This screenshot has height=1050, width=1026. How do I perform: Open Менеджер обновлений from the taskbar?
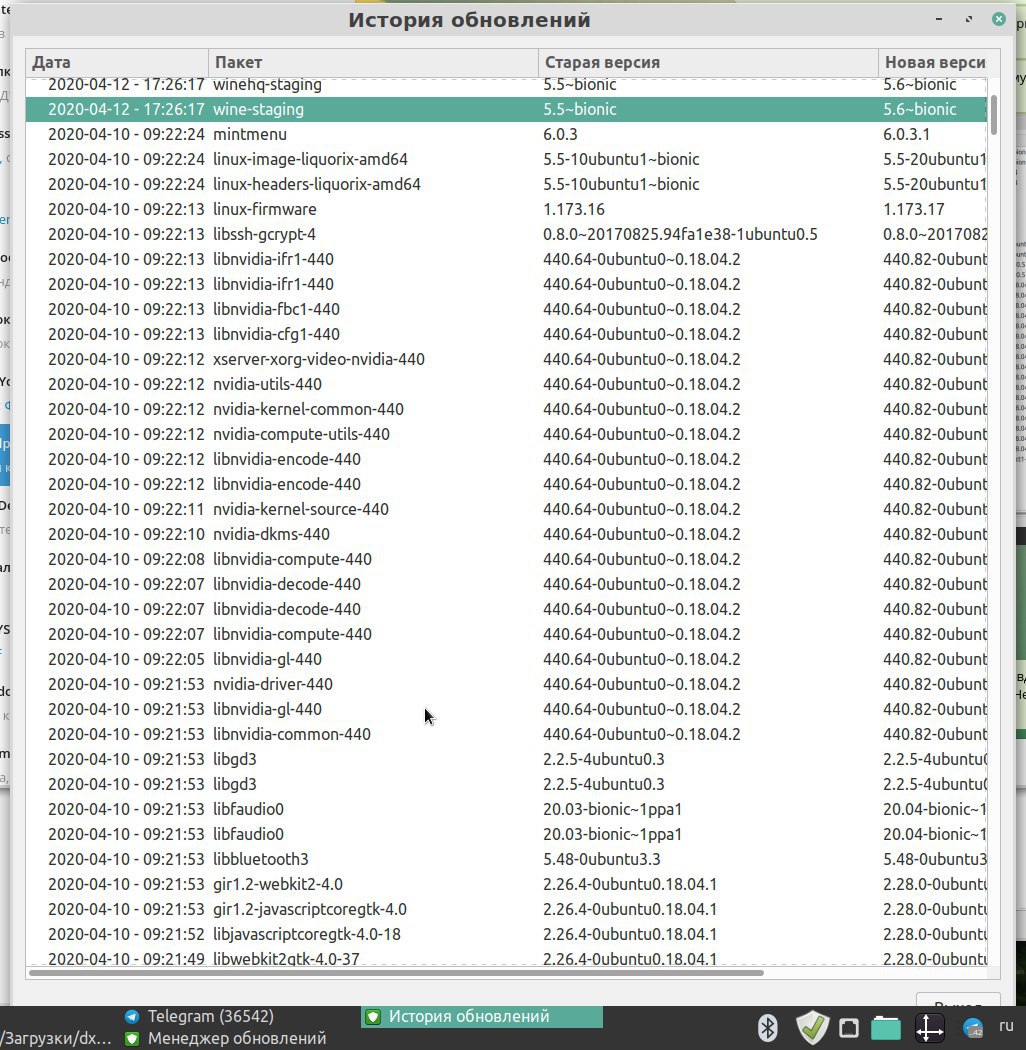(226, 1039)
